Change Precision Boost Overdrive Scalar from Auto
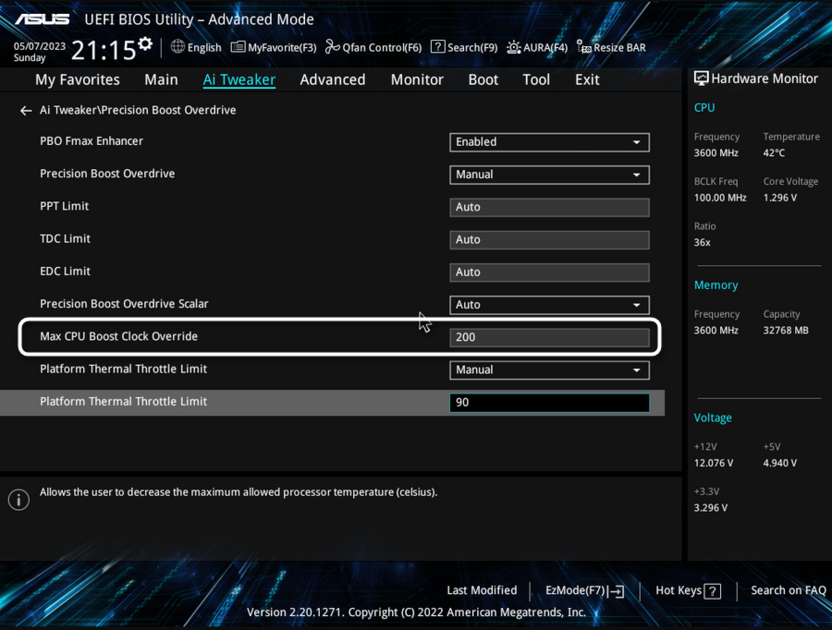 (549, 304)
